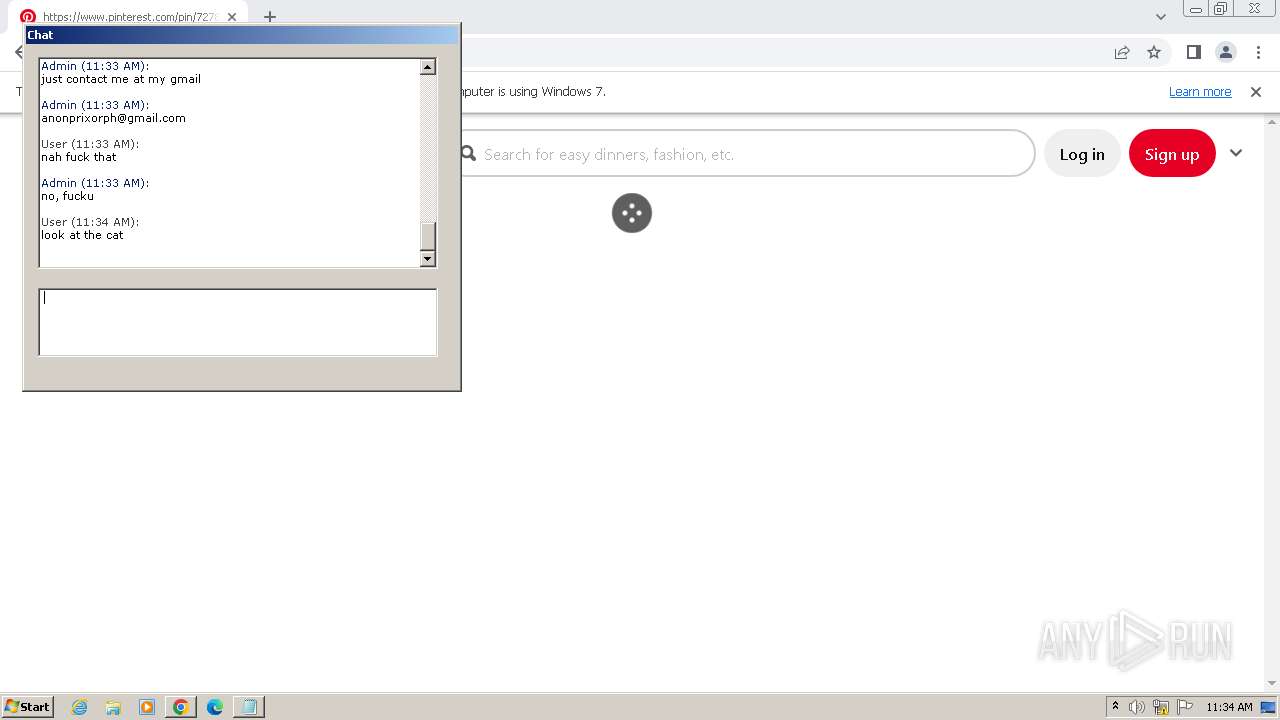Click the "no, fucku" chat message
Image resolution: width=1280 pixels, height=720 pixels.
pyautogui.click(x=67, y=196)
